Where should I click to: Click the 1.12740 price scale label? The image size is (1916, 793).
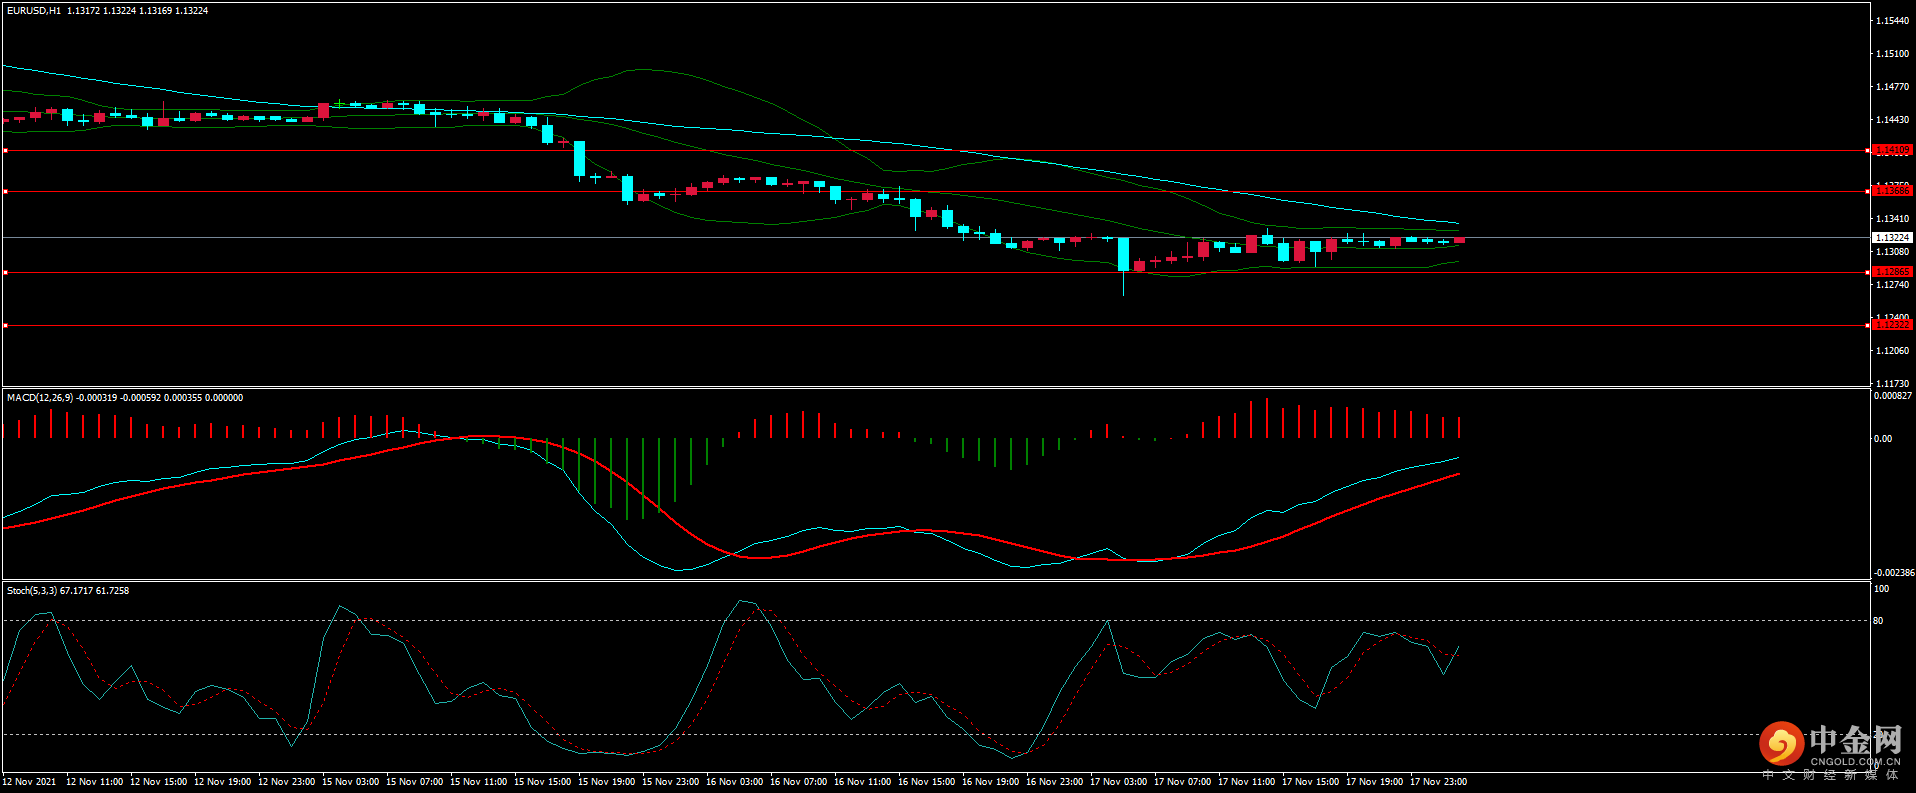(x=1893, y=285)
